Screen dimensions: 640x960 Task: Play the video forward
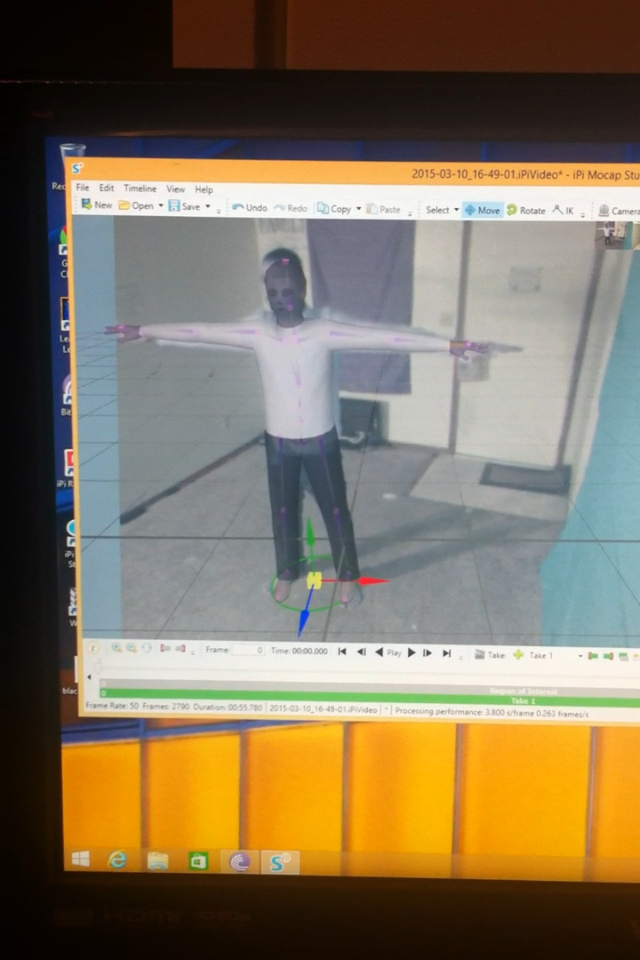412,653
